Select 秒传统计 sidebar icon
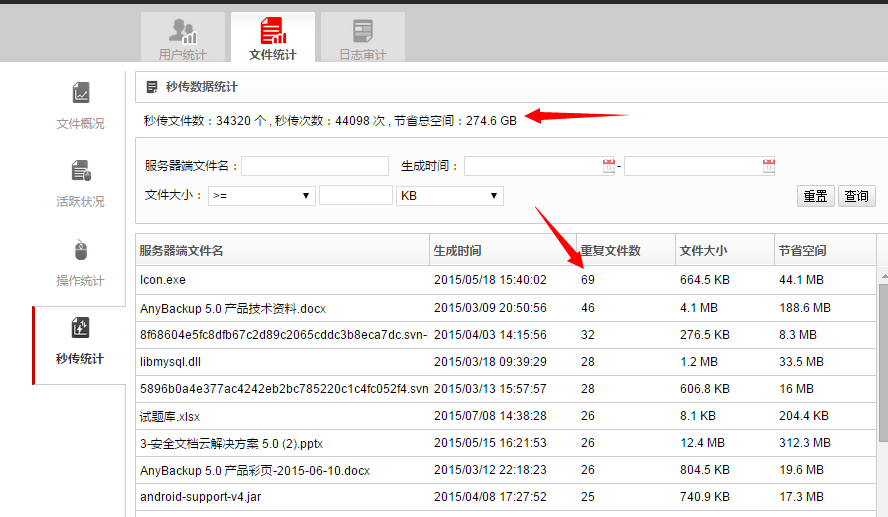The image size is (888, 517). (x=80, y=328)
